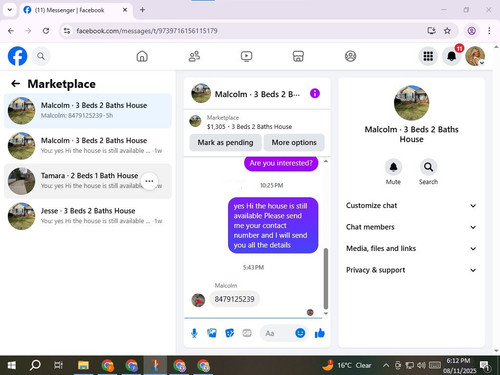Click the taskbar clock showing 6:12 PM
Screen dimensions: 500x375
pyautogui.click(x=459, y=365)
